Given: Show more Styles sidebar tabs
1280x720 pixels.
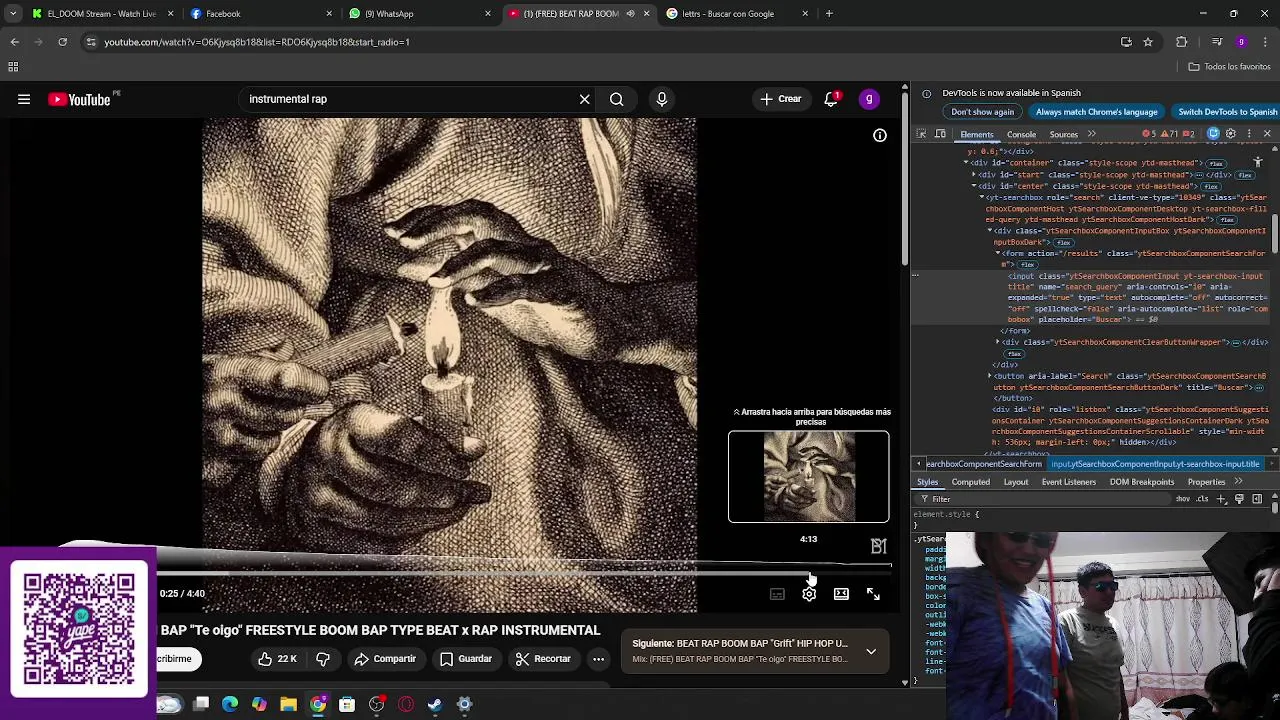Looking at the screenshot, I should coord(1238,482).
